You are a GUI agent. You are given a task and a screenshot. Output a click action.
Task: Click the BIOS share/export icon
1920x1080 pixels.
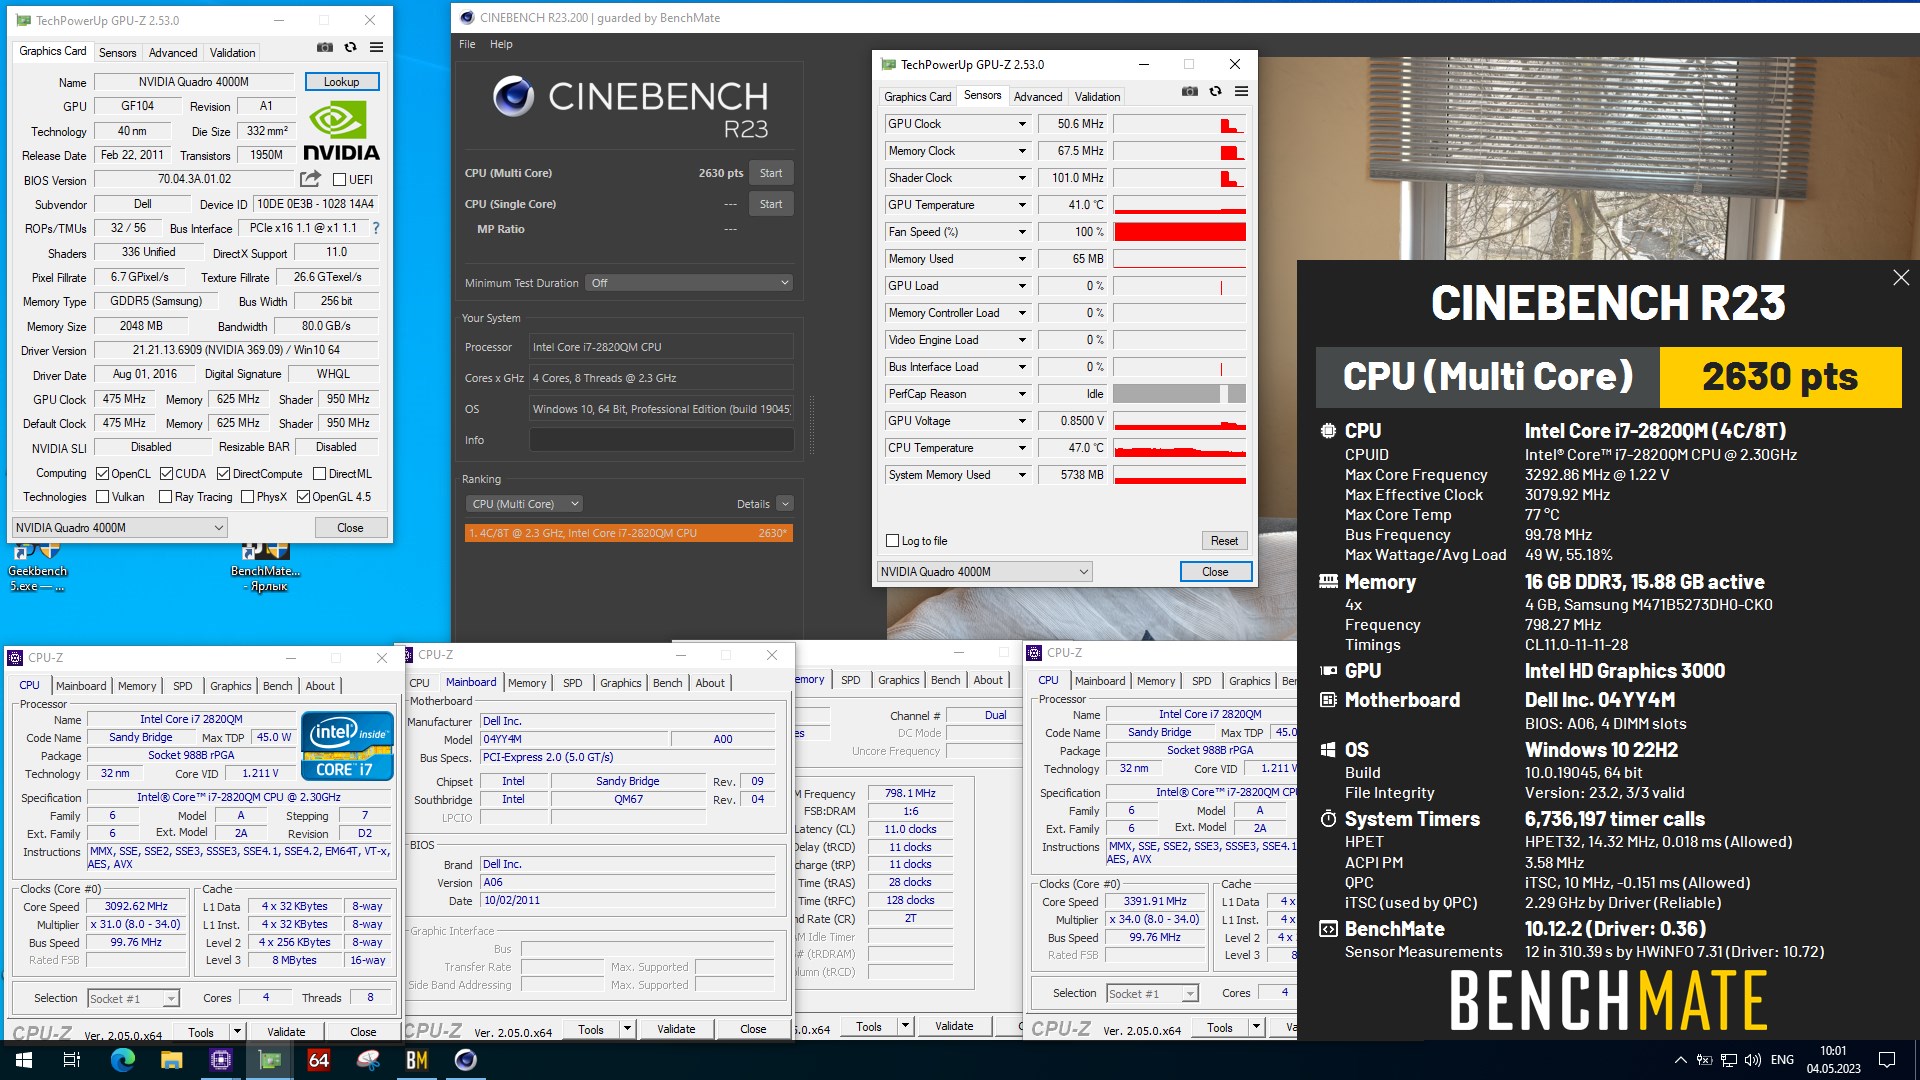pyautogui.click(x=310, y=179)
